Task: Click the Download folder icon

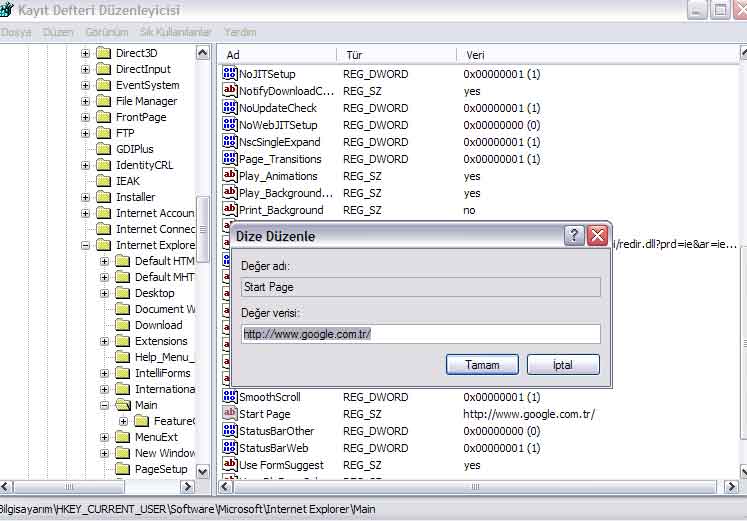Action: pos(122,325)
